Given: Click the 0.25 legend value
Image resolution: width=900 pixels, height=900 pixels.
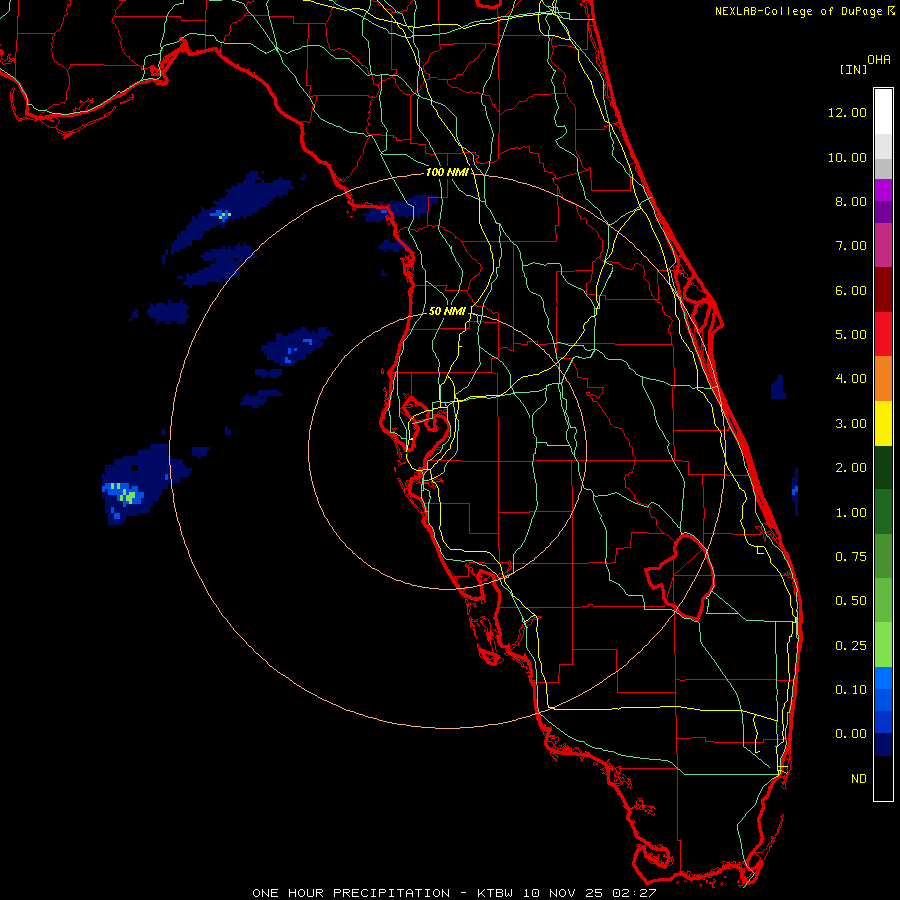Looking at the screenshot, I should pyautogui.click(x=851, y=646).
